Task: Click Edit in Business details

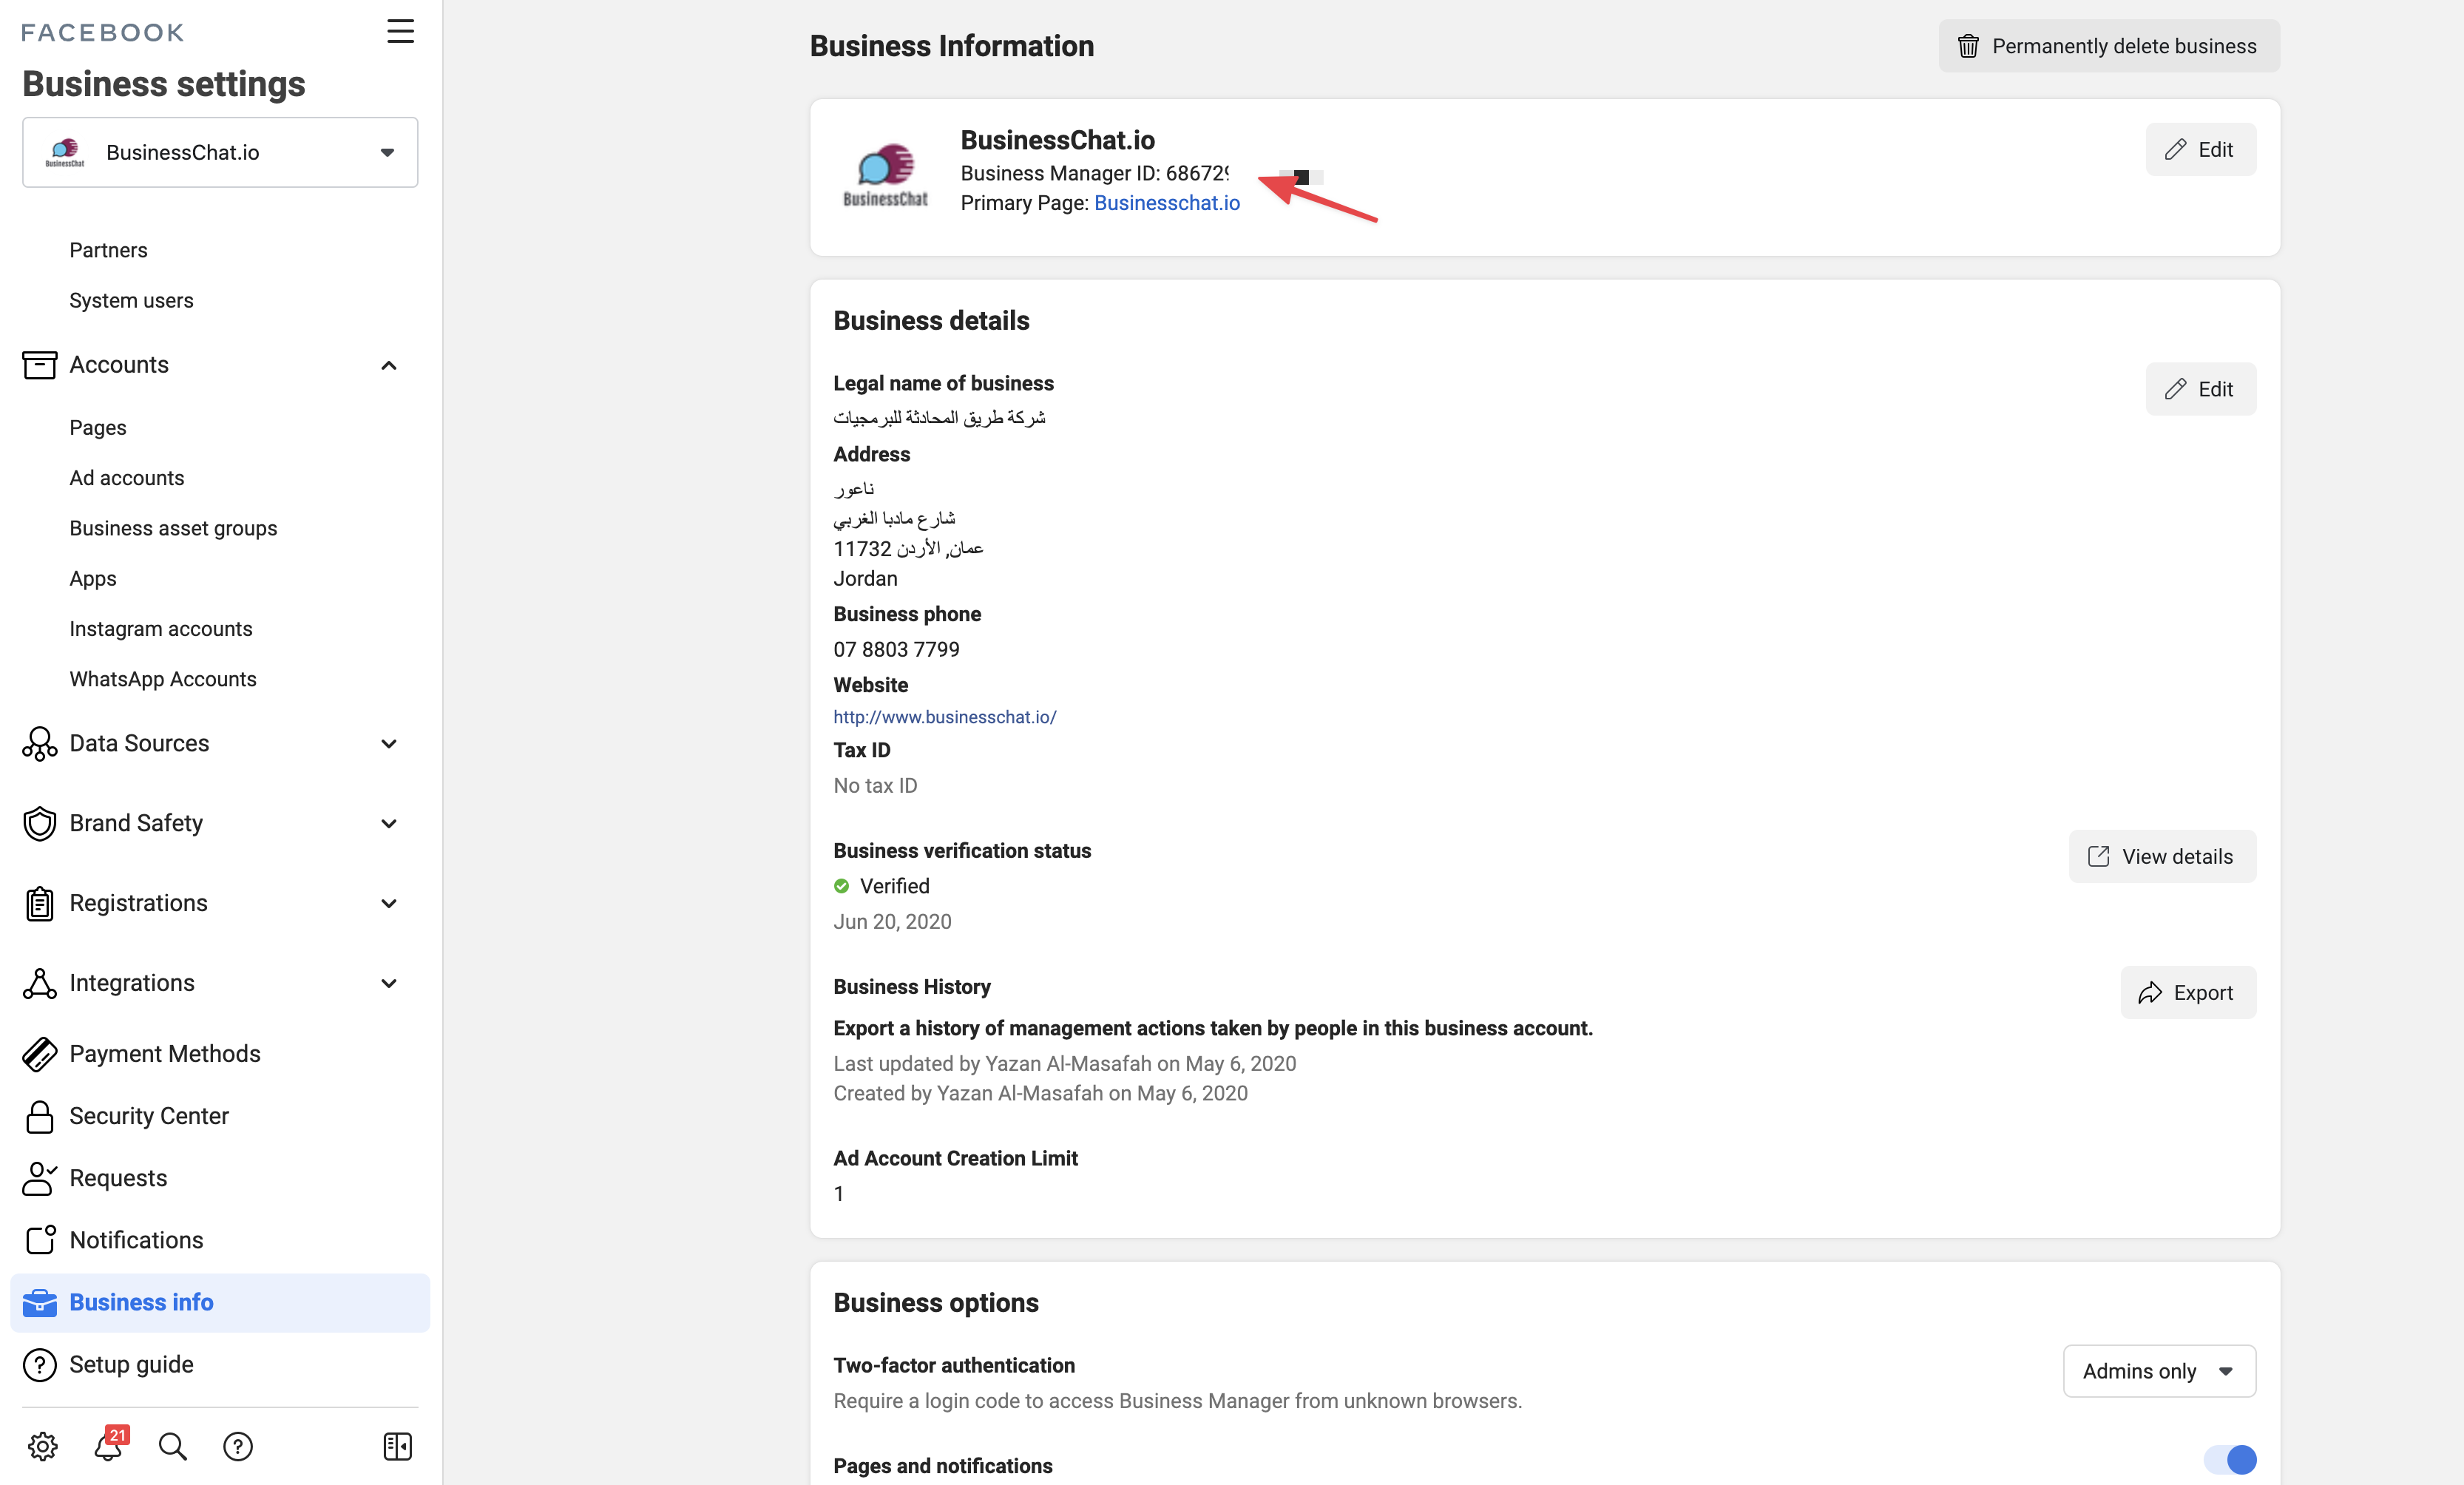Action: coord(2200,389)
